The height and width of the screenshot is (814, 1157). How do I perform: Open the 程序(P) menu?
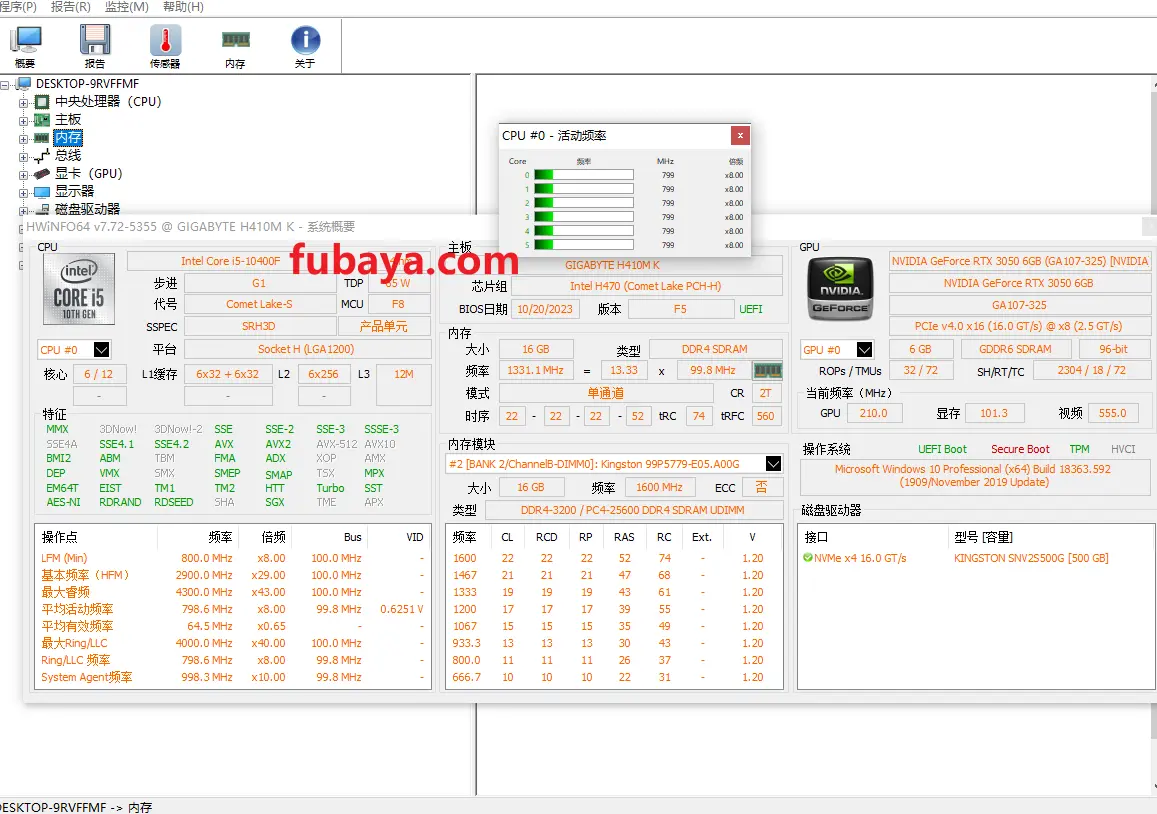tap(18, 7)
